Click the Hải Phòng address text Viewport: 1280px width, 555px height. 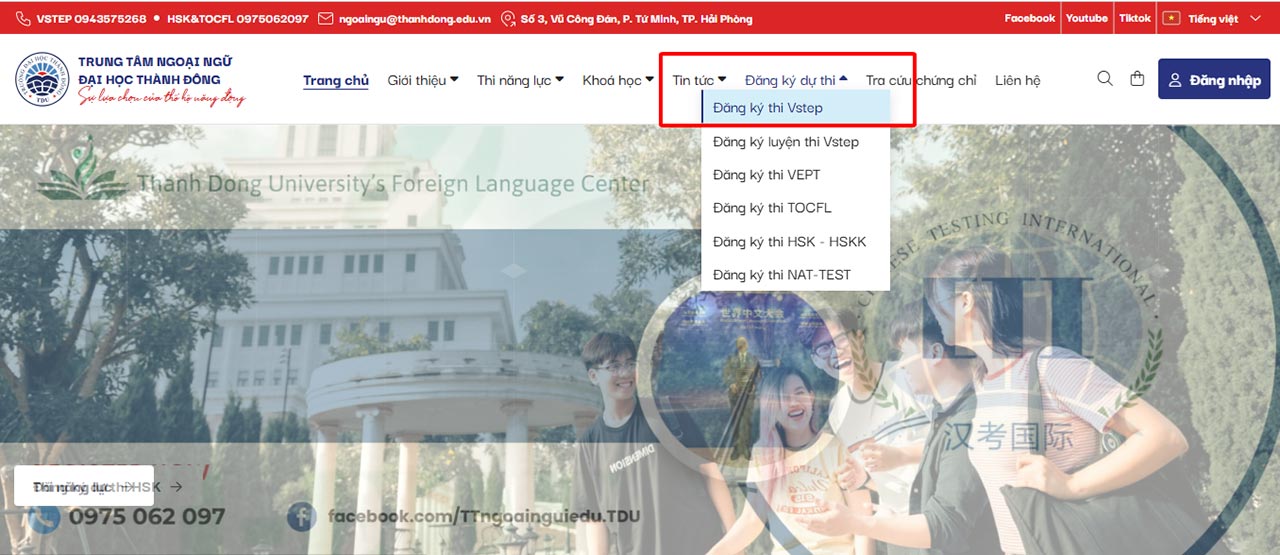click(x=637, y=19)
